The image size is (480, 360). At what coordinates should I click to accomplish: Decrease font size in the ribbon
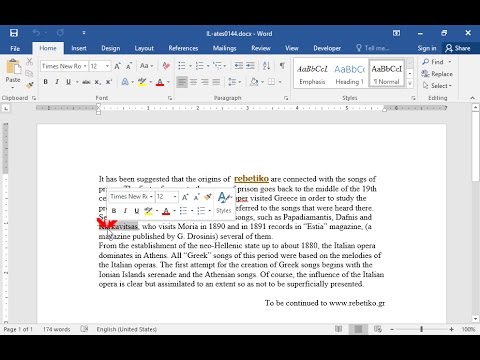coord(129,66)
